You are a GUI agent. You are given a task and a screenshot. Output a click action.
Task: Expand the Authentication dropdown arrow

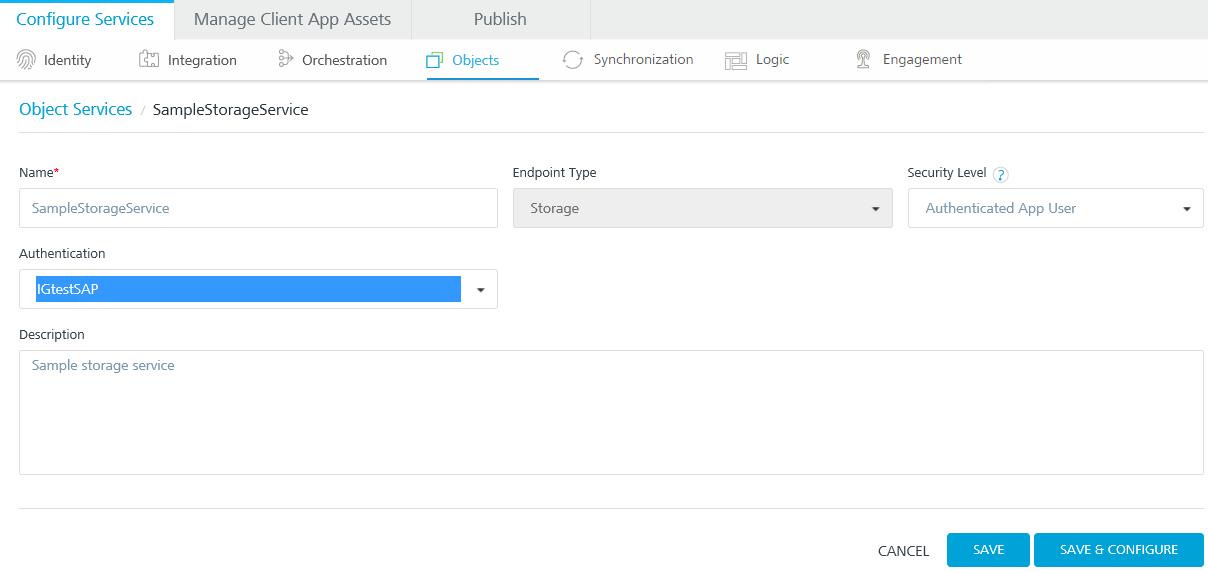click(x=480, y=290)
